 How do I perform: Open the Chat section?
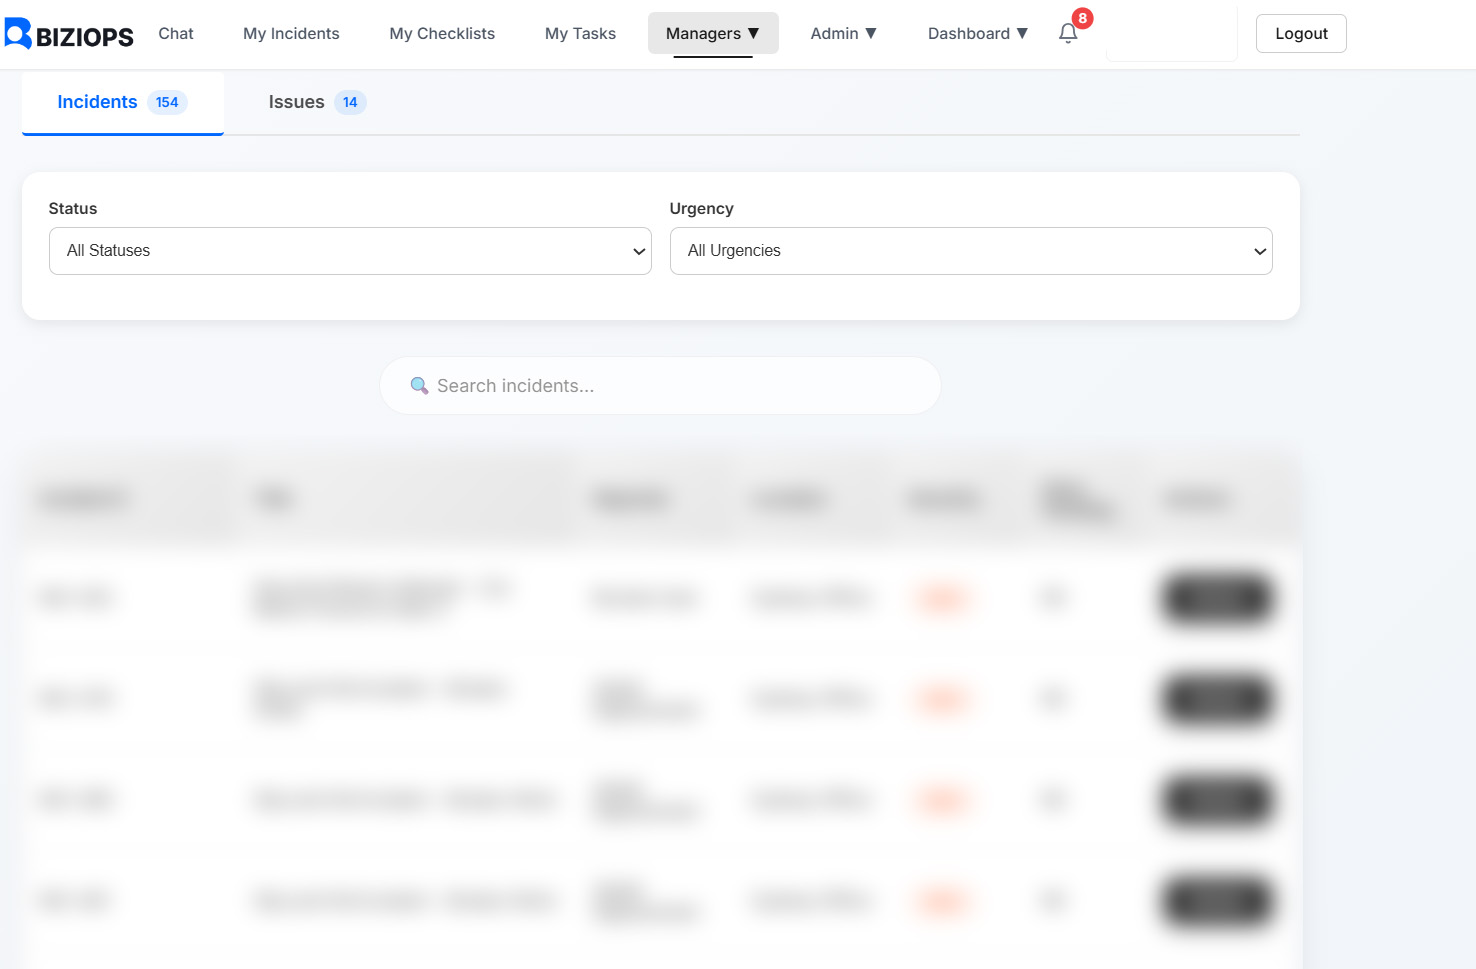[x=175, y=33]
